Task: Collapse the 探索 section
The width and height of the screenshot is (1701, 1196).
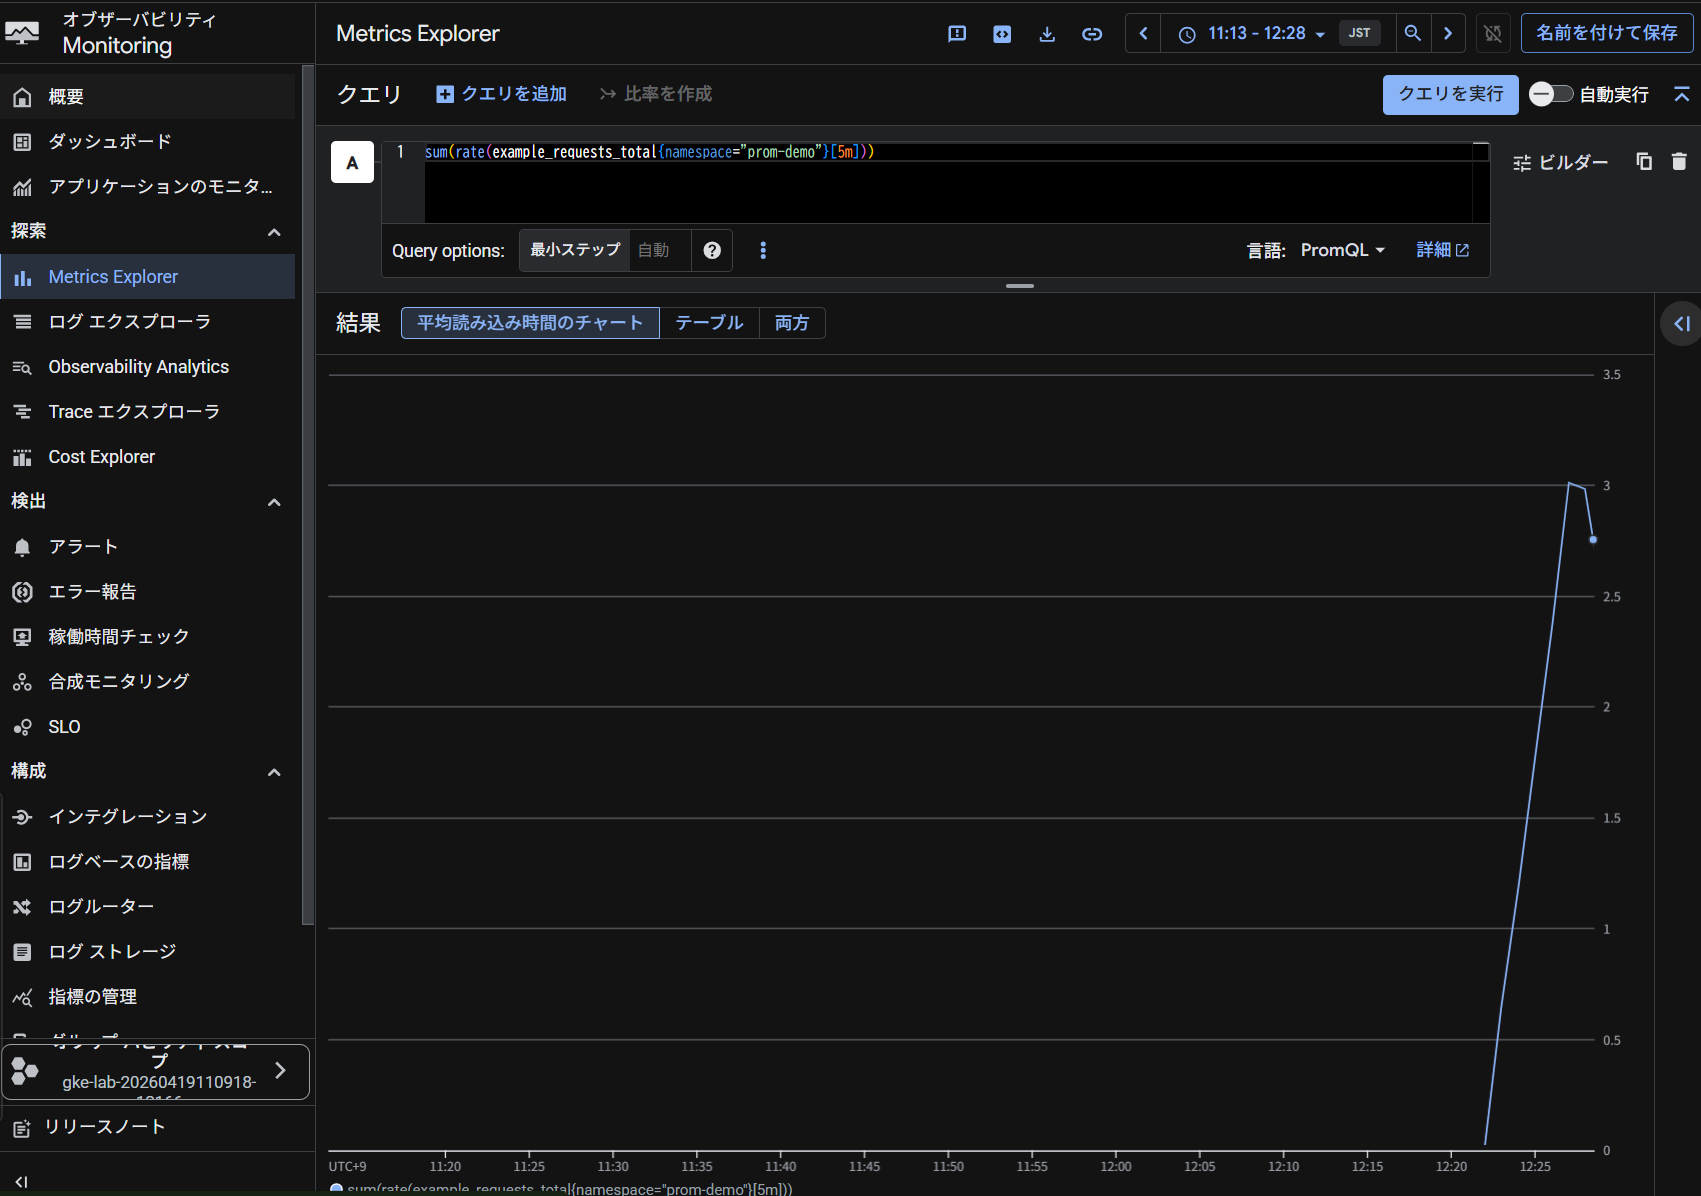Action: pos(274,232)
